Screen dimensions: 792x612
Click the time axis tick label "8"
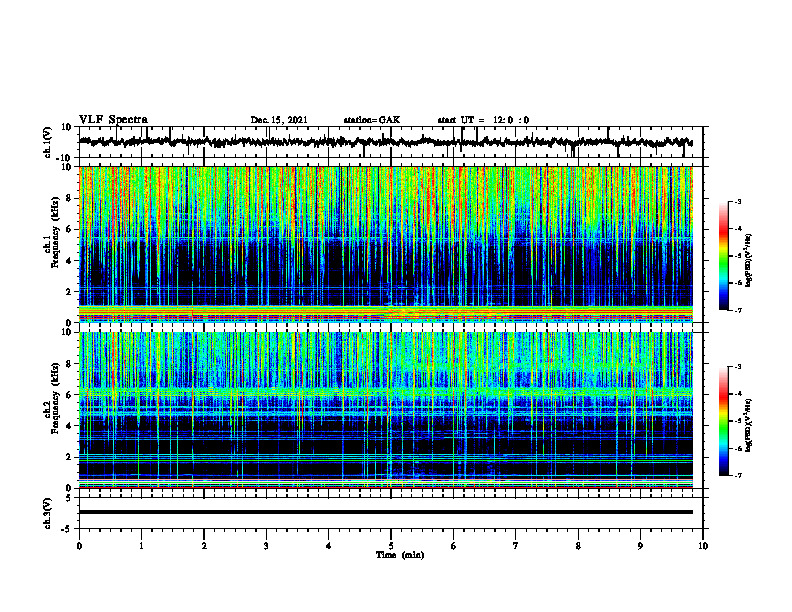click(578, 546)
